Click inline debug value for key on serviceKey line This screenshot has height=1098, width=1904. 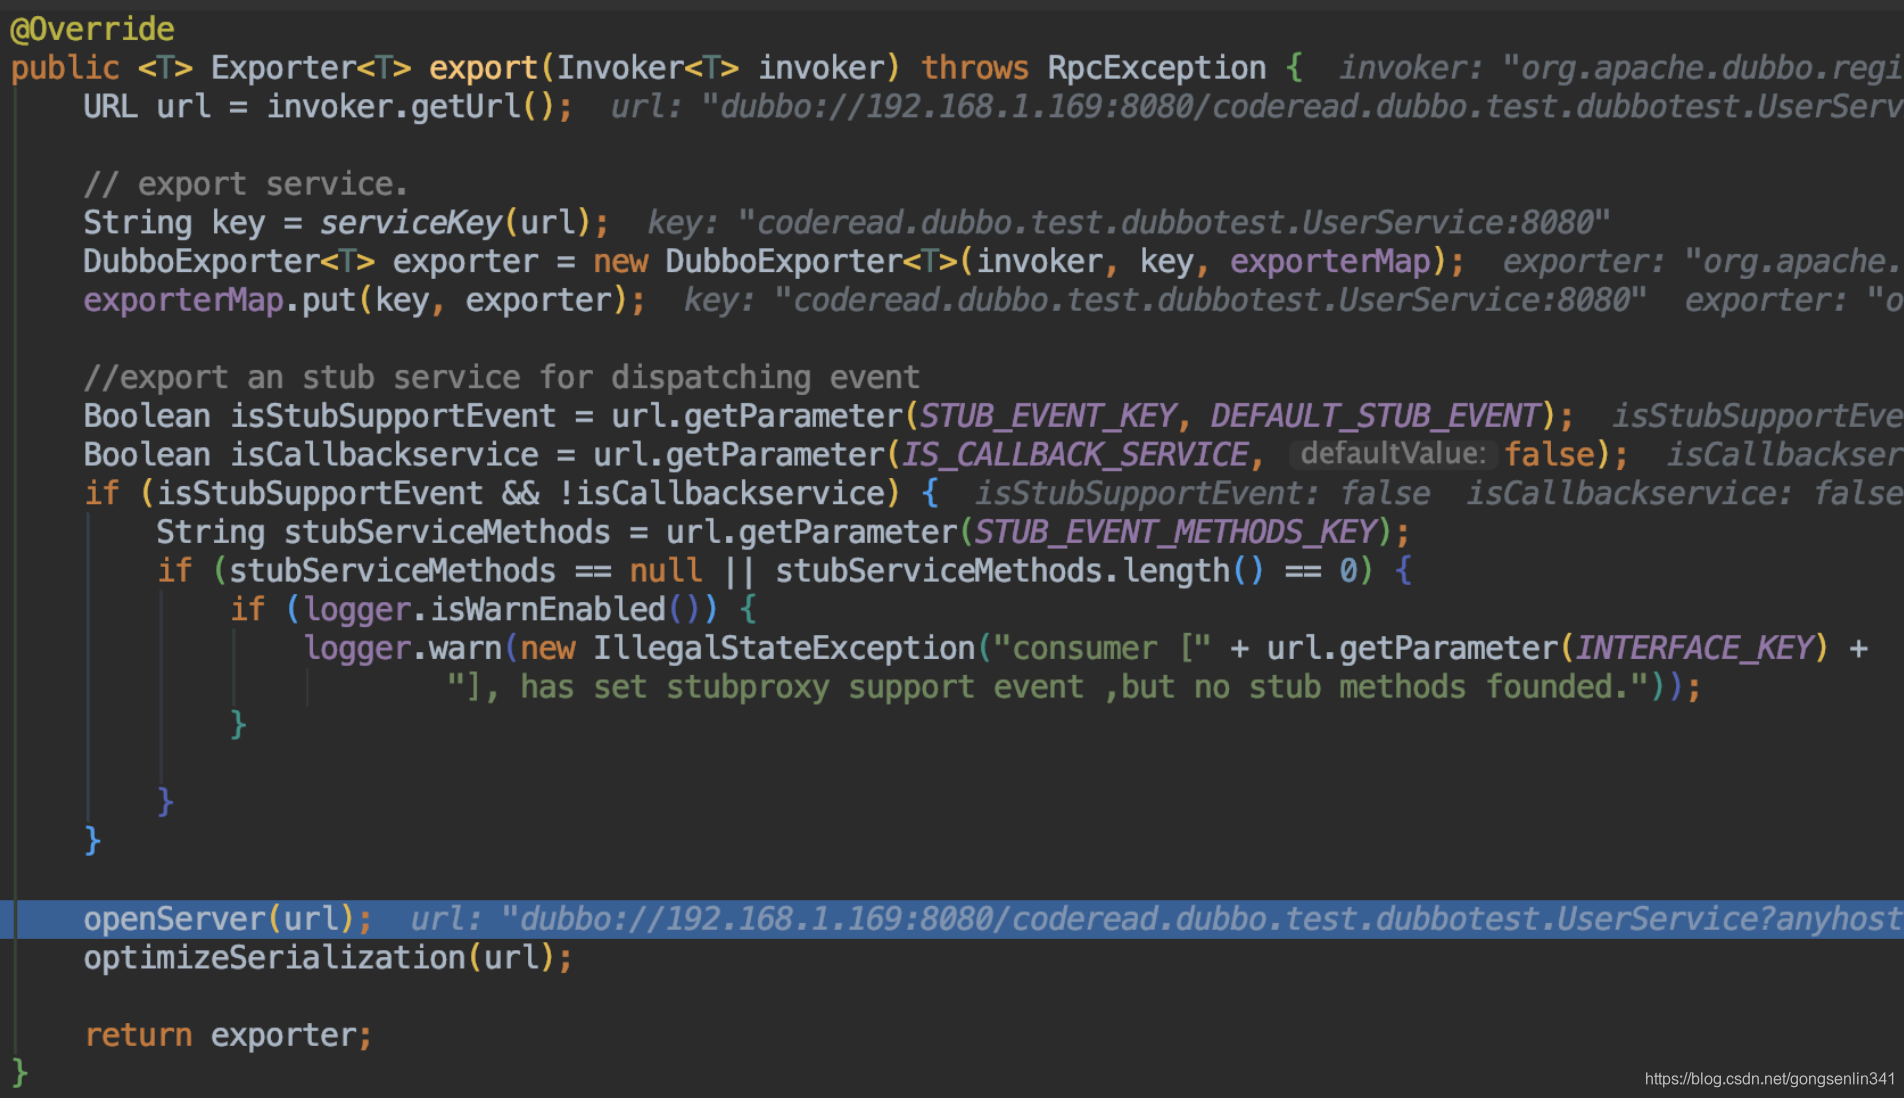pos(1129,222)
